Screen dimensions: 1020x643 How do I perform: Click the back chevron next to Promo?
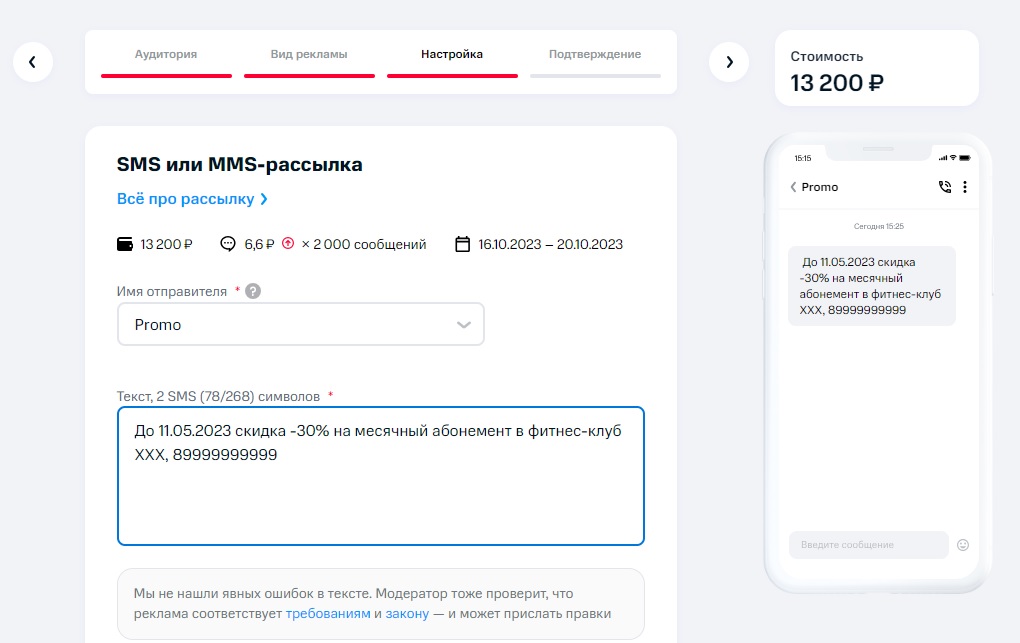click(793, 187)
